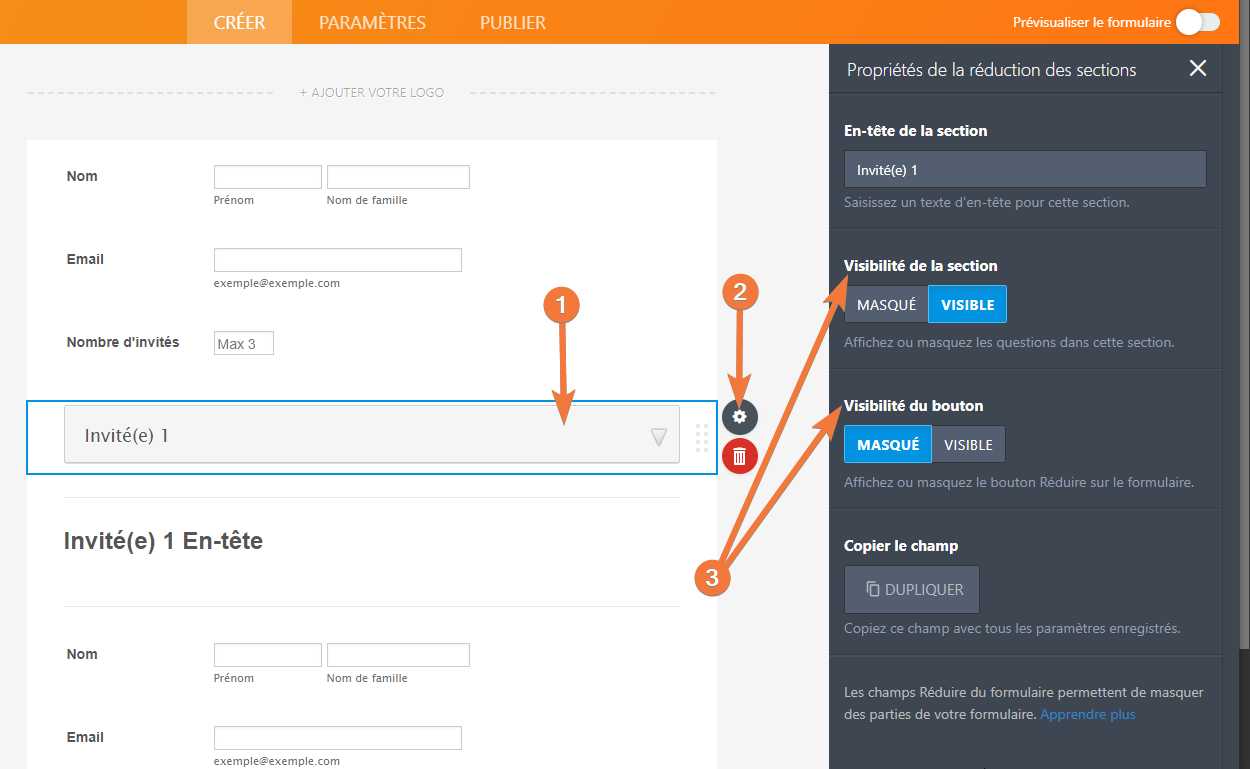
Task: Set button visibility to MASQUÉ
Action: tap(888, 445)
